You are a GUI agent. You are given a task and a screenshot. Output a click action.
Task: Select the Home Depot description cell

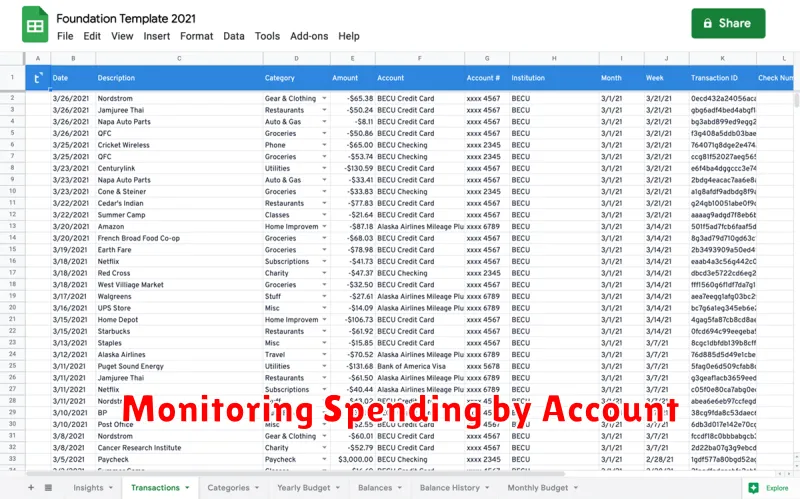coord(179,319)
